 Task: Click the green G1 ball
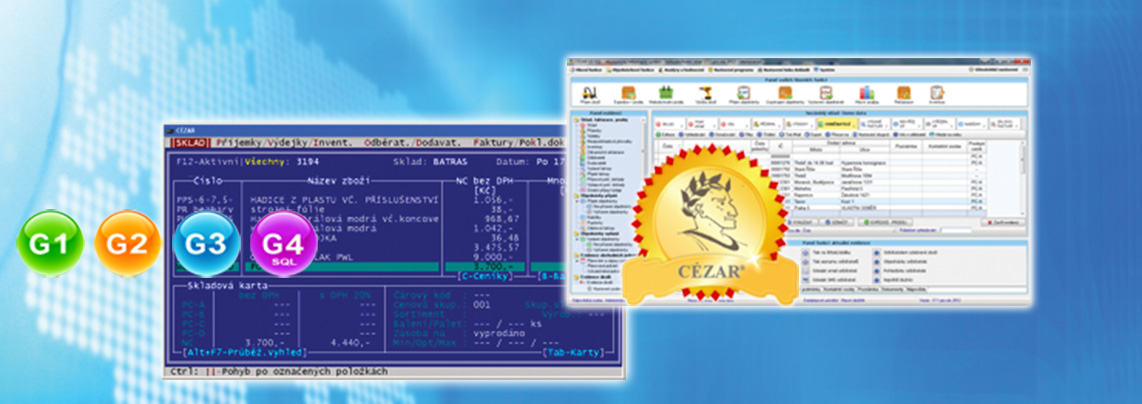point(50,244)
